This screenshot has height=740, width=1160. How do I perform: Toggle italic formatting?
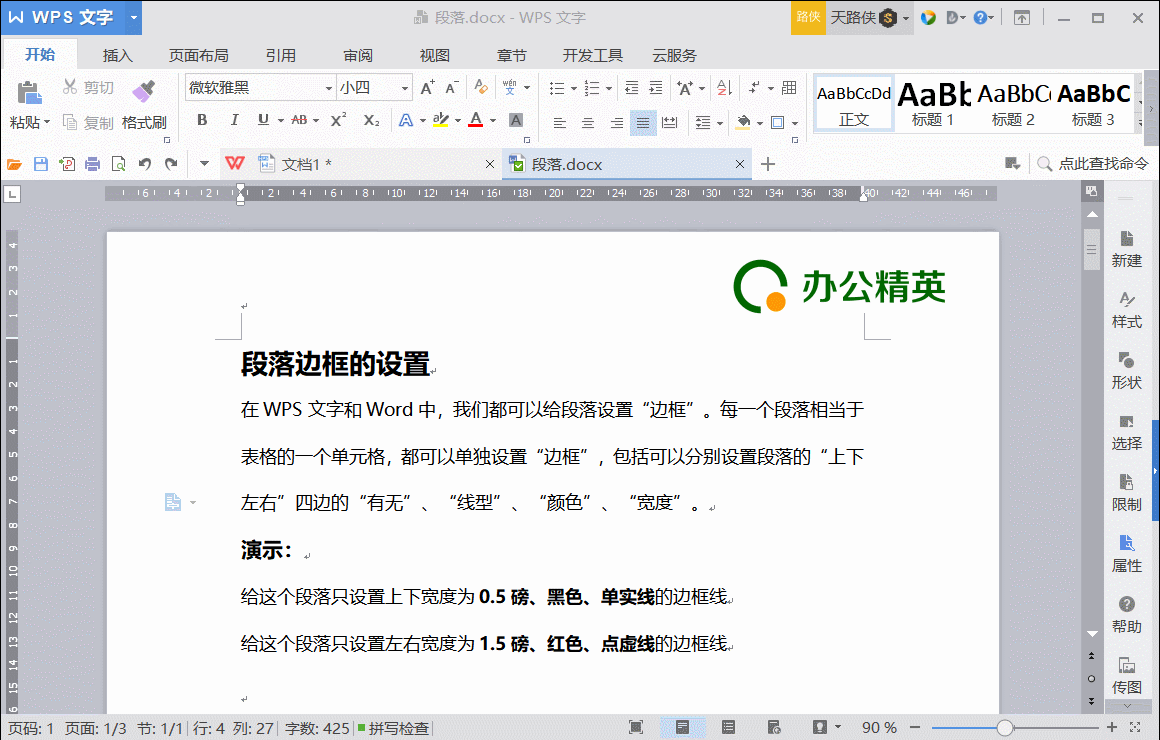click(234, 120)
